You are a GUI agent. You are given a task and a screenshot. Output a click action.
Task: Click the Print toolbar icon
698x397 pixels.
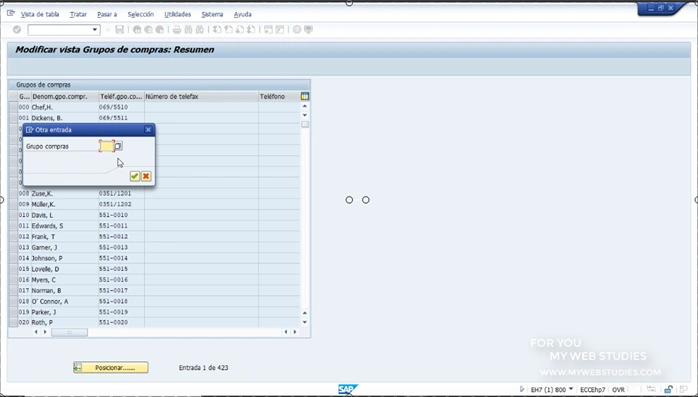click(177, 30)
